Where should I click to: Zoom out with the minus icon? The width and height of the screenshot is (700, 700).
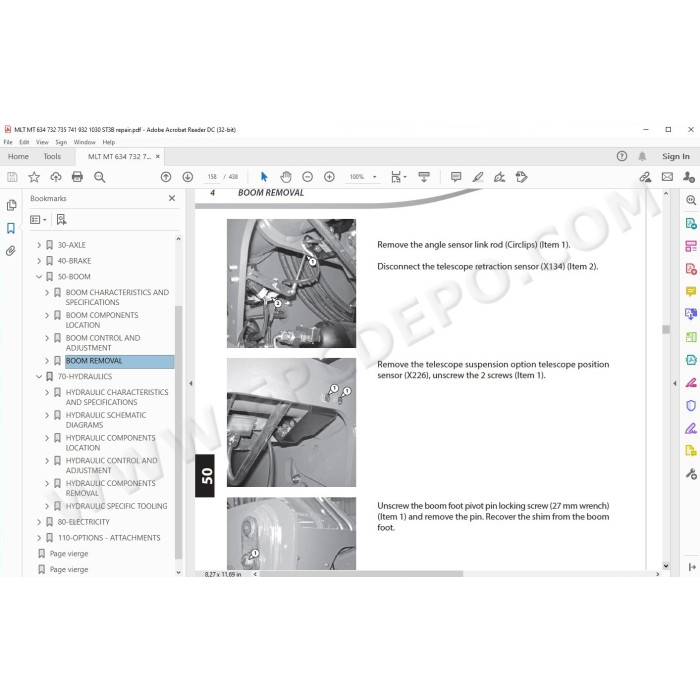[308, 177]
